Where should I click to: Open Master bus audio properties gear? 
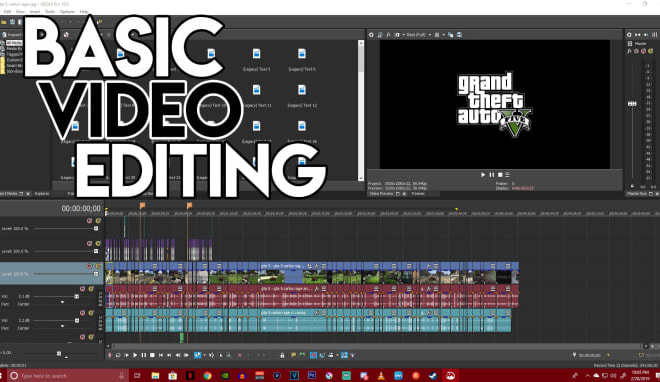(629, 35)
